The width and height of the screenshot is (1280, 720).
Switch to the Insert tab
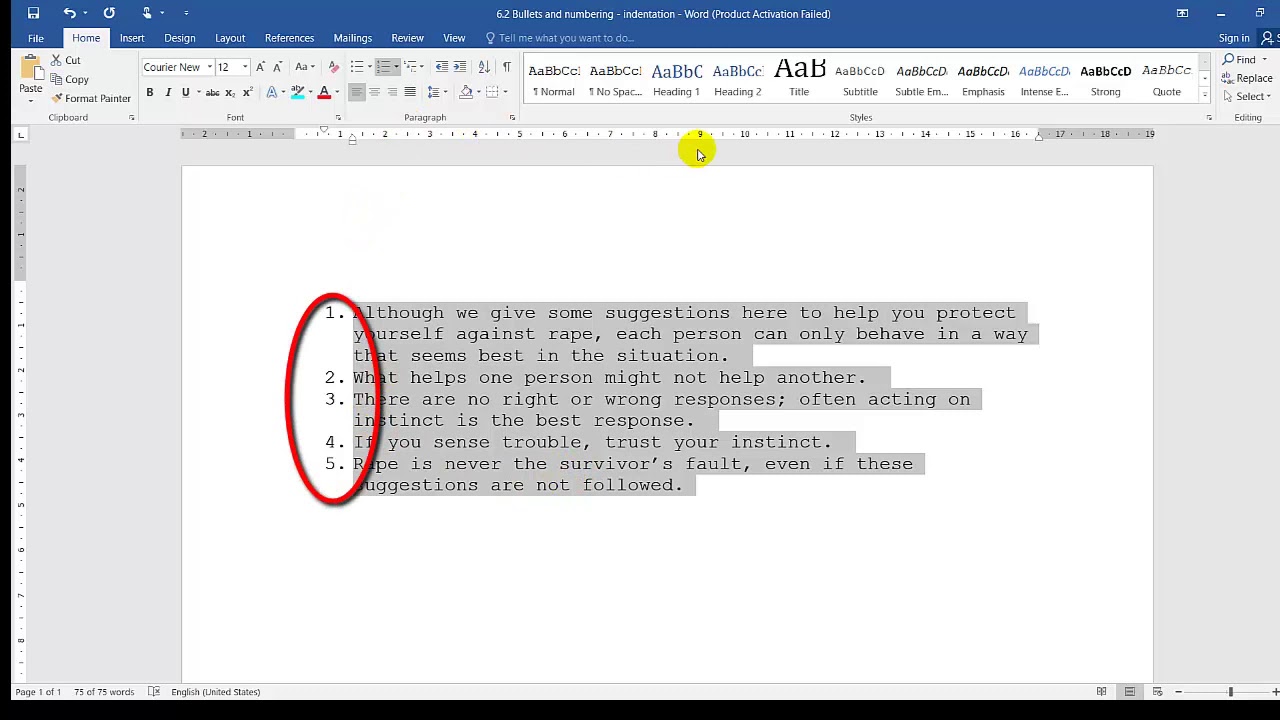pos(132,38)
